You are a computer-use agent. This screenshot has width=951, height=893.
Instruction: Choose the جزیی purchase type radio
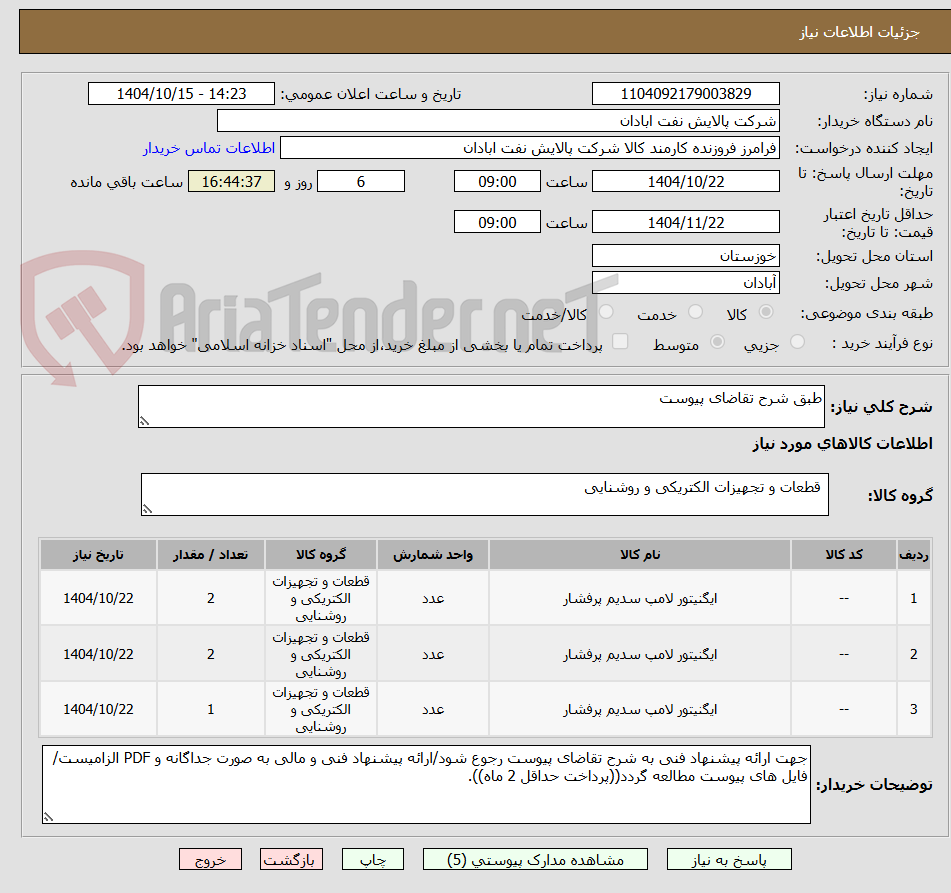pyautogui.click(x=797, y=342)
